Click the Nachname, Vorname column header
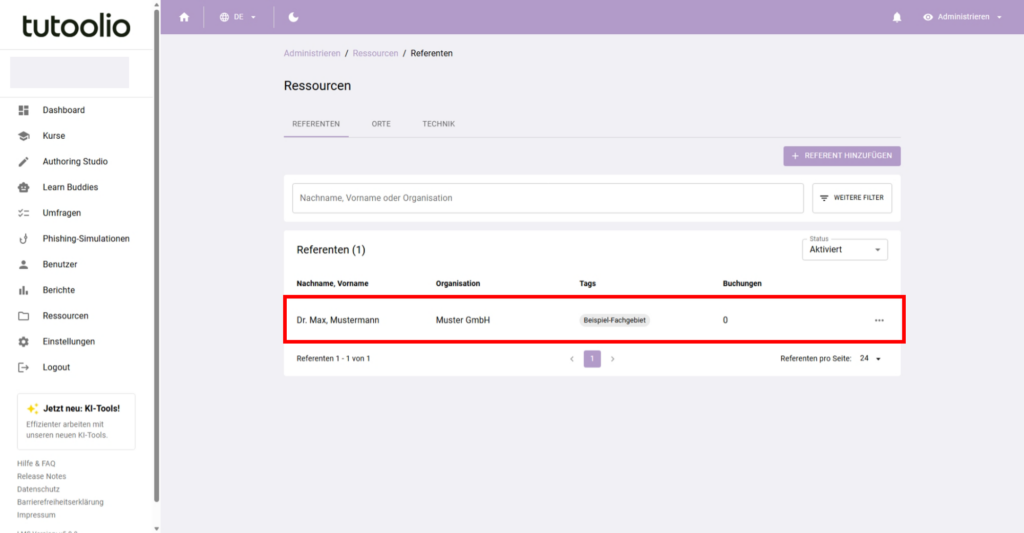The image size is (1024, 533). 332,283
